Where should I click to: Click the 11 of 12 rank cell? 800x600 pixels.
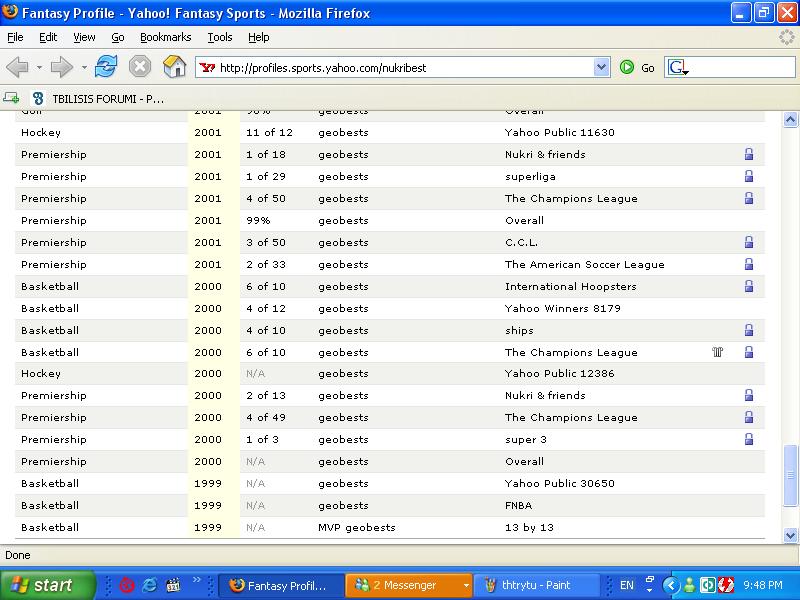269,133
